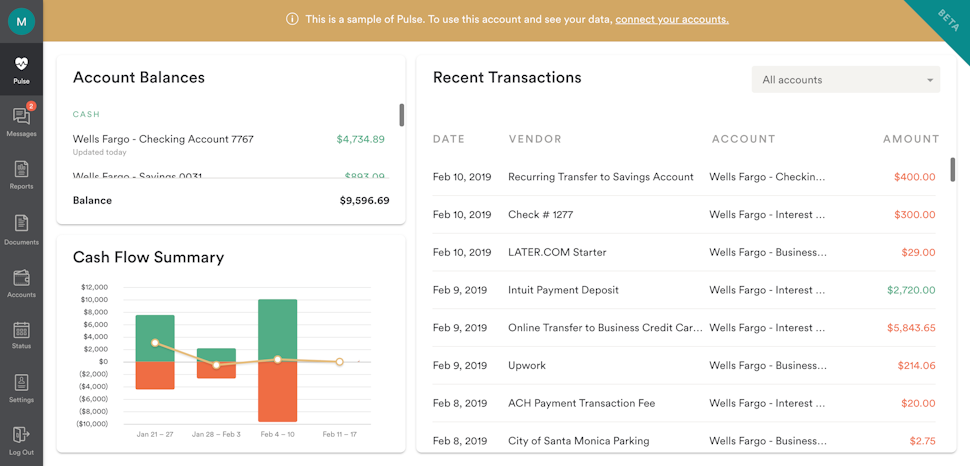Open the Settings sidebar icon
This screenshot has height=466, width=970.
[x=21, y=384]
